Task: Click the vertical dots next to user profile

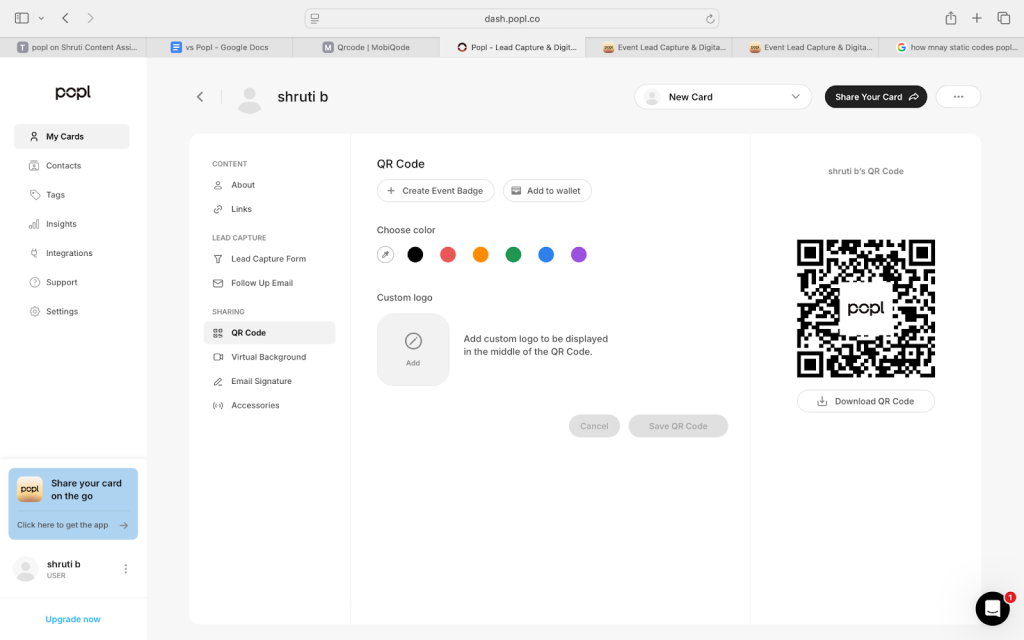Action: click(126, 569)
